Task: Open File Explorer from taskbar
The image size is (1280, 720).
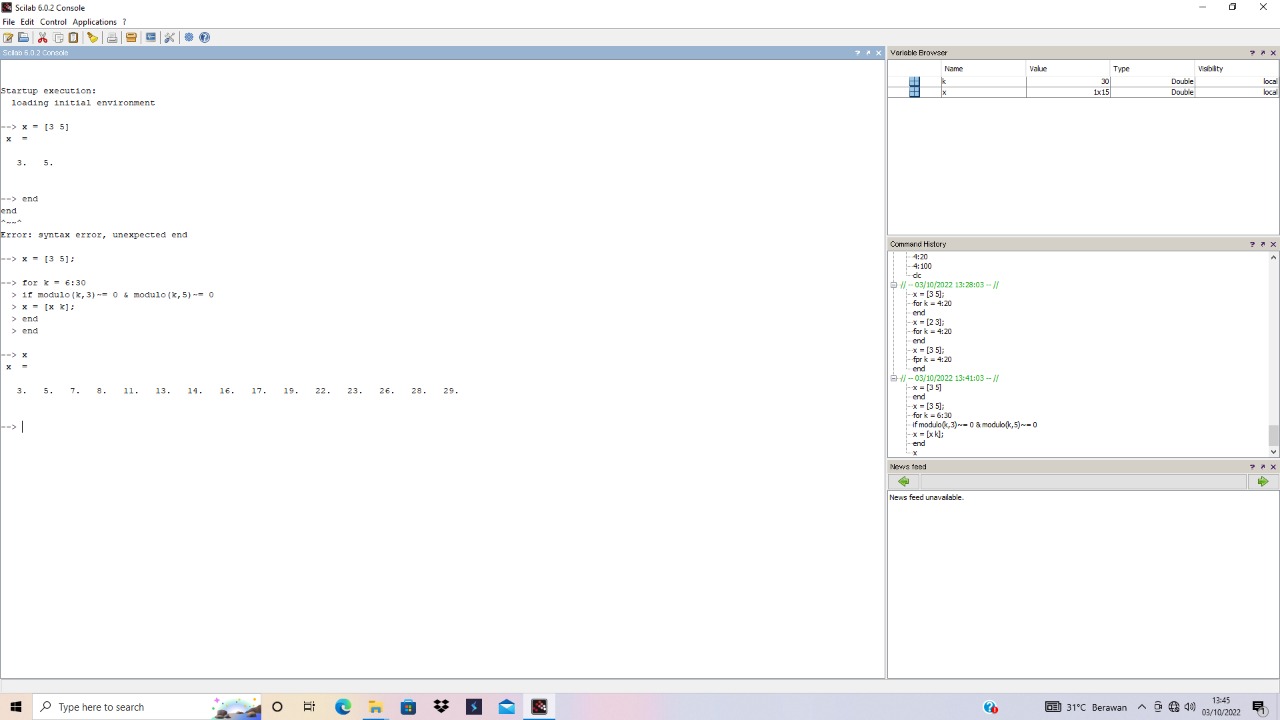Action: 375,707
